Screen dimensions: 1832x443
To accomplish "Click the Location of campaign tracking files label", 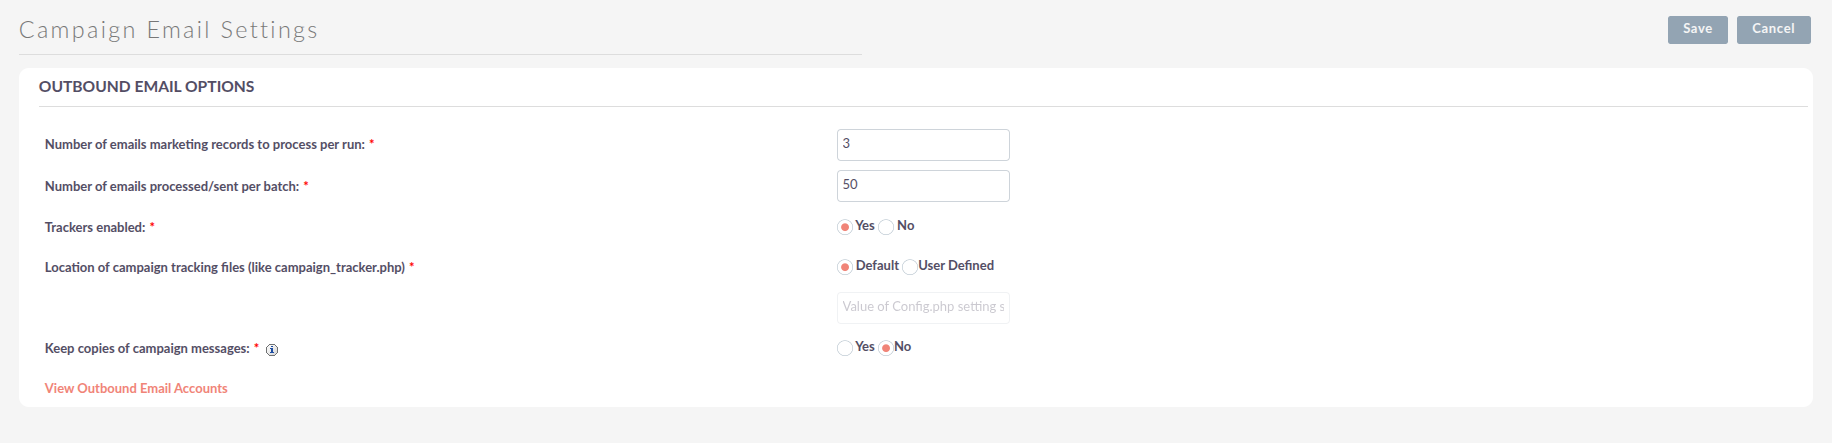I will [x=224, y=268].
